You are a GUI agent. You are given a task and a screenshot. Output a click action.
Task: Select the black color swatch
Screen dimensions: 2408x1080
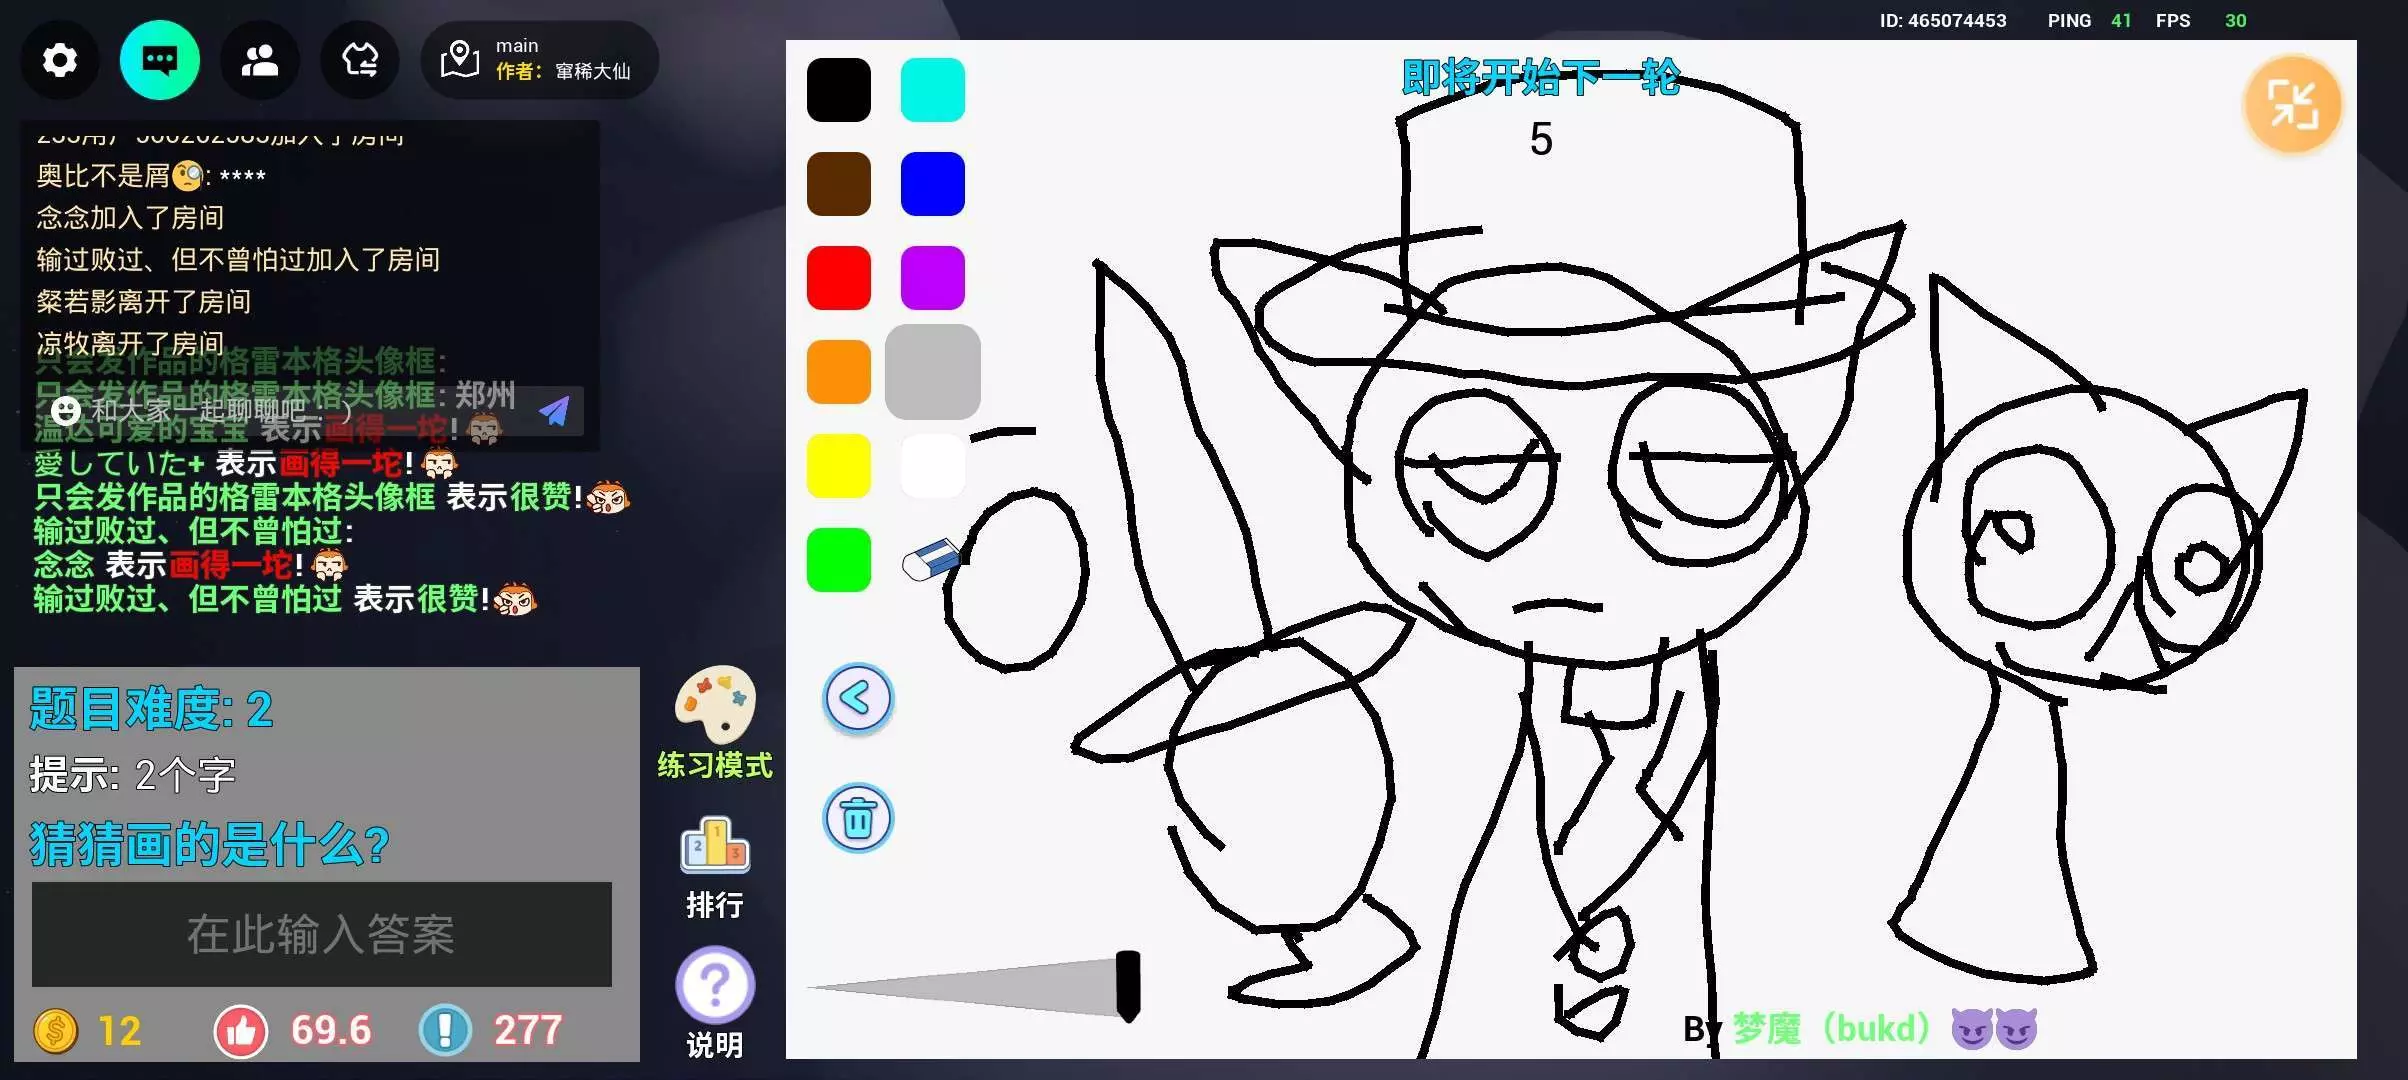pos(838,90)
